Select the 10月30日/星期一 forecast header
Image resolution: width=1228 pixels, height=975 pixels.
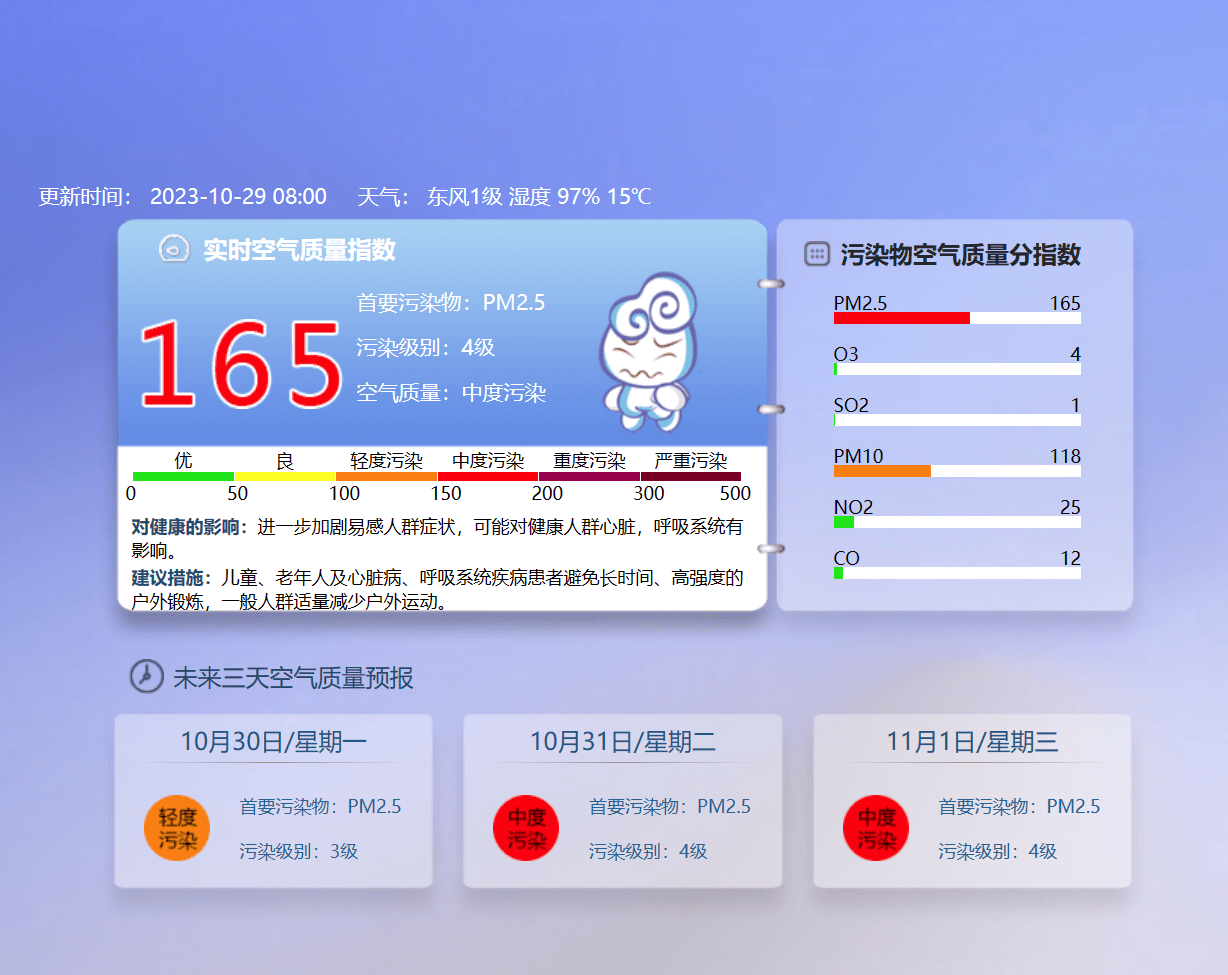click(x=273, y=742)
